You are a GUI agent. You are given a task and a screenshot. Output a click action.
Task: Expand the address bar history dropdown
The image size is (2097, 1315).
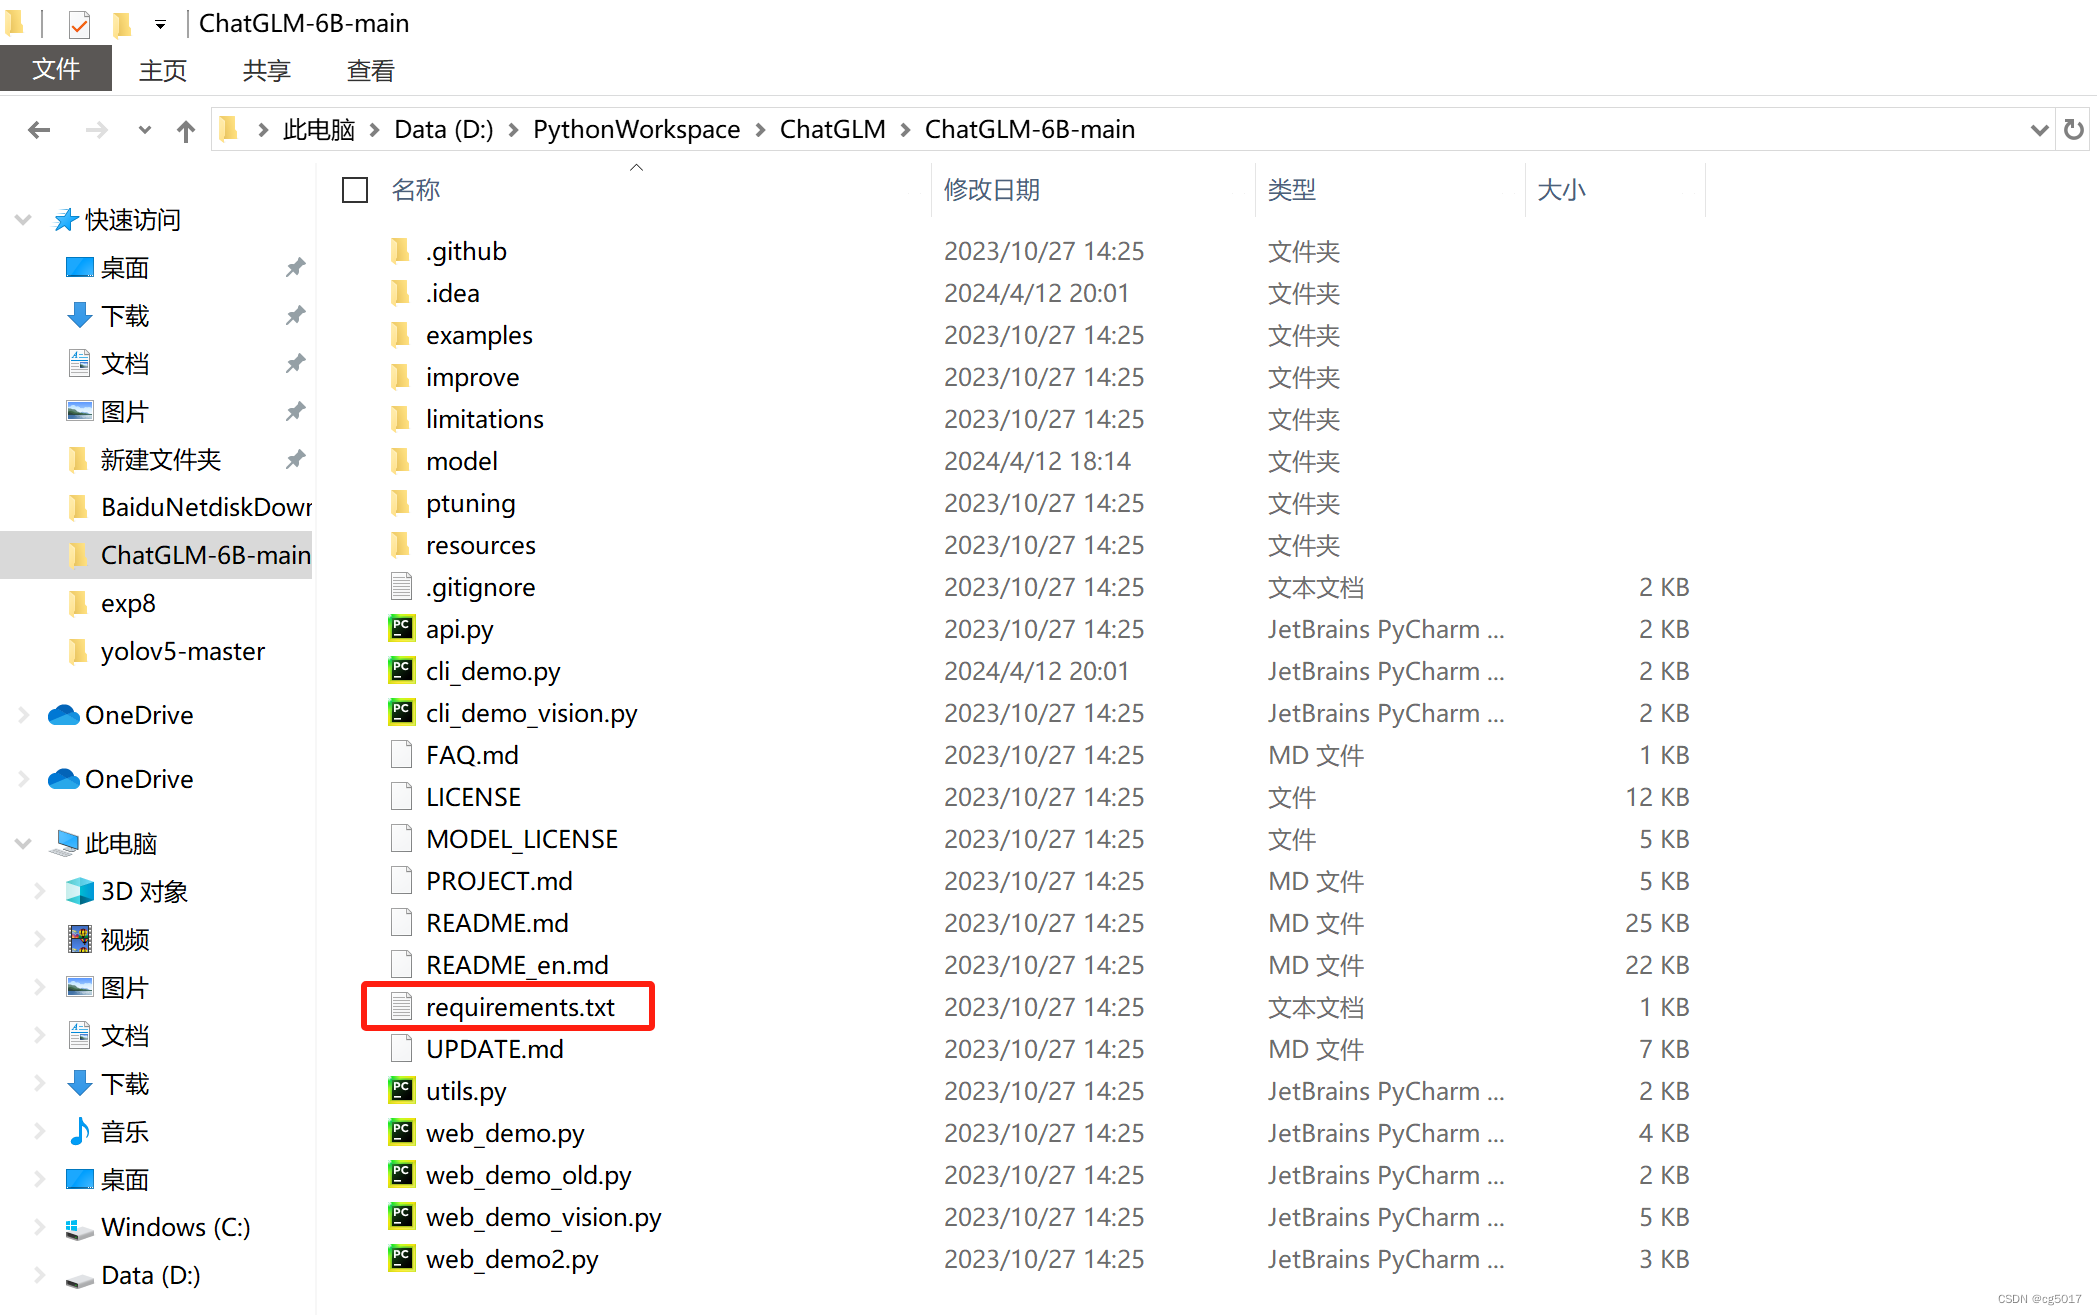pyautogui.click(x=2040, y=130)
